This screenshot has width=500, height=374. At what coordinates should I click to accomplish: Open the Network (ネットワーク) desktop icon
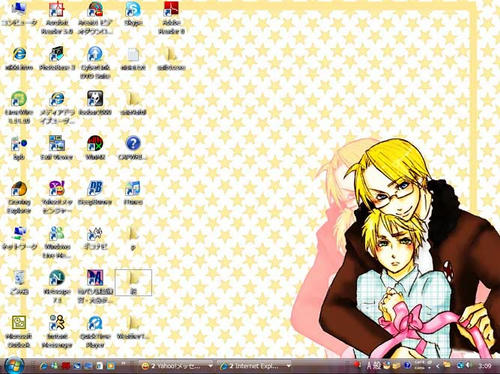19,238
